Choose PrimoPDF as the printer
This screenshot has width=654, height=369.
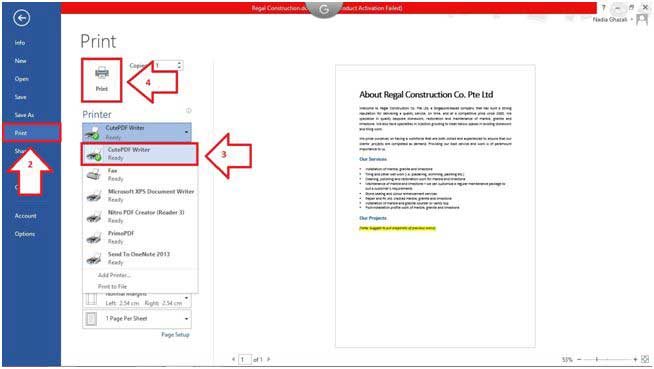pos(139,237)
